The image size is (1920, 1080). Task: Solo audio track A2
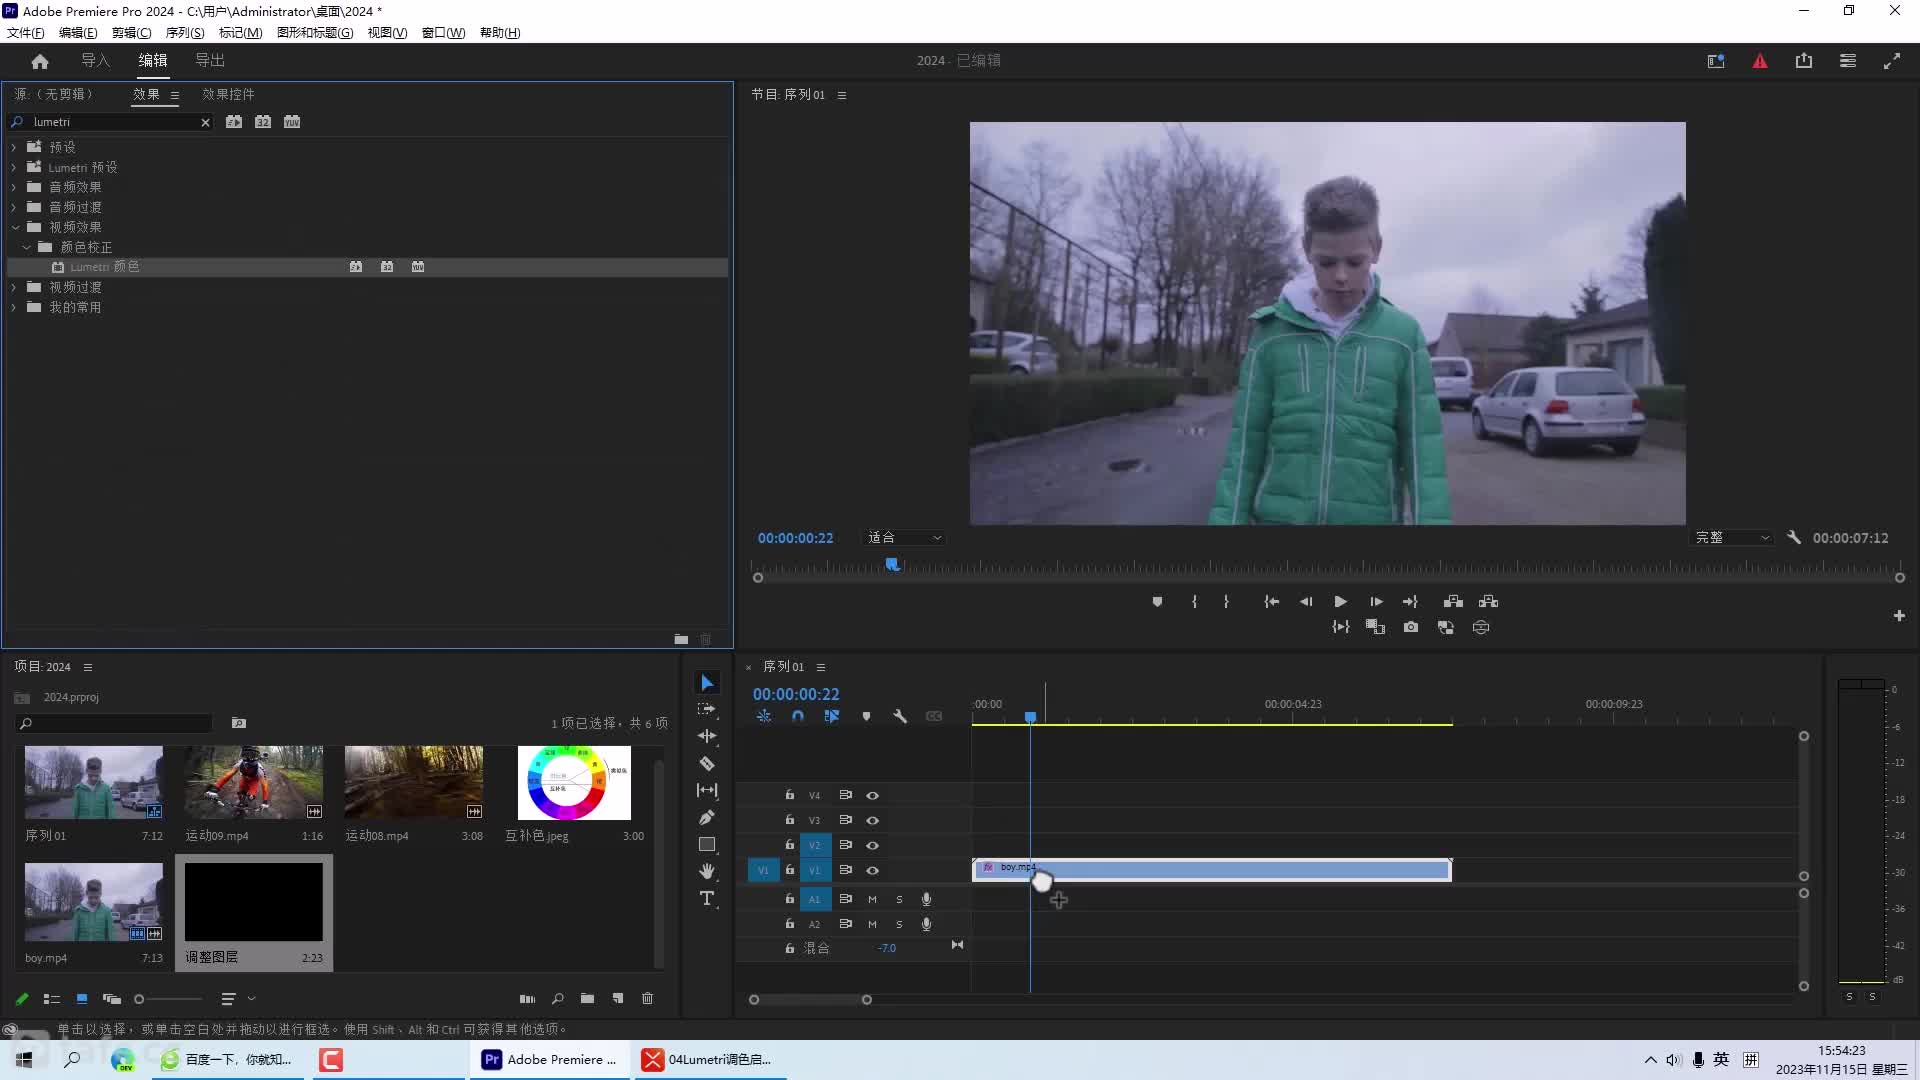pos(899,924)
